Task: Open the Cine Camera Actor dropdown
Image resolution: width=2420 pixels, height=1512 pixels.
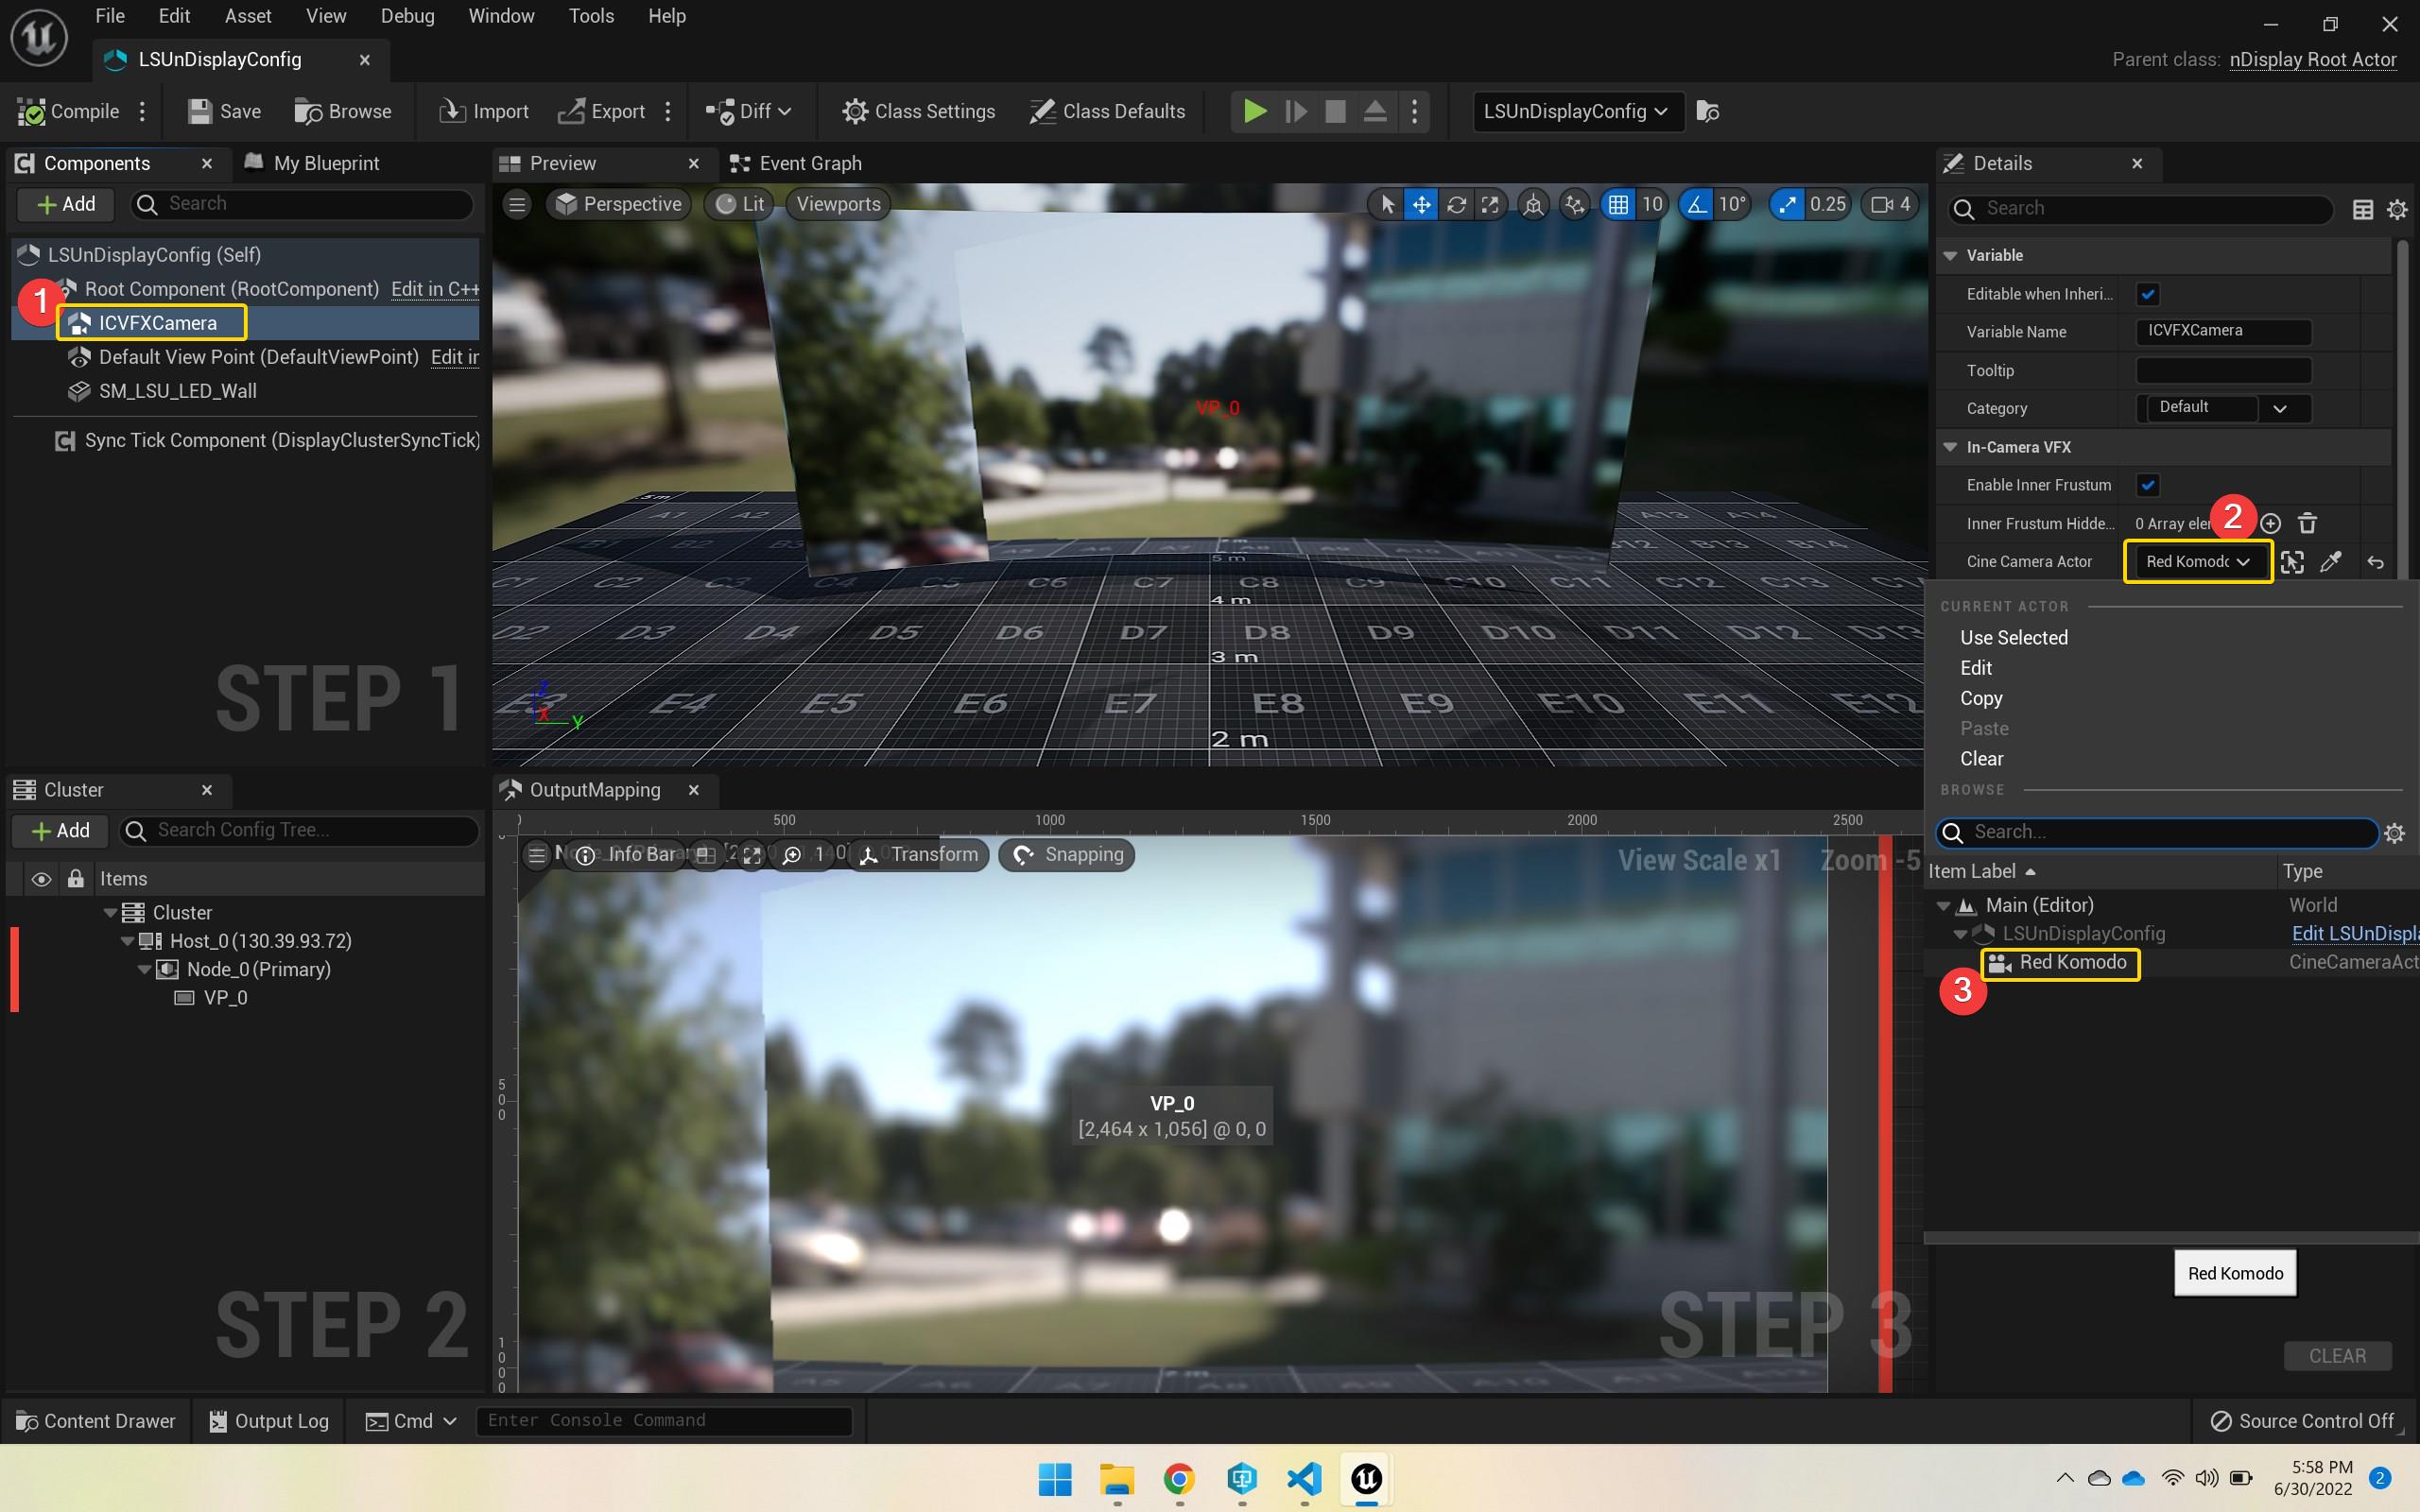Action: 2197,561
